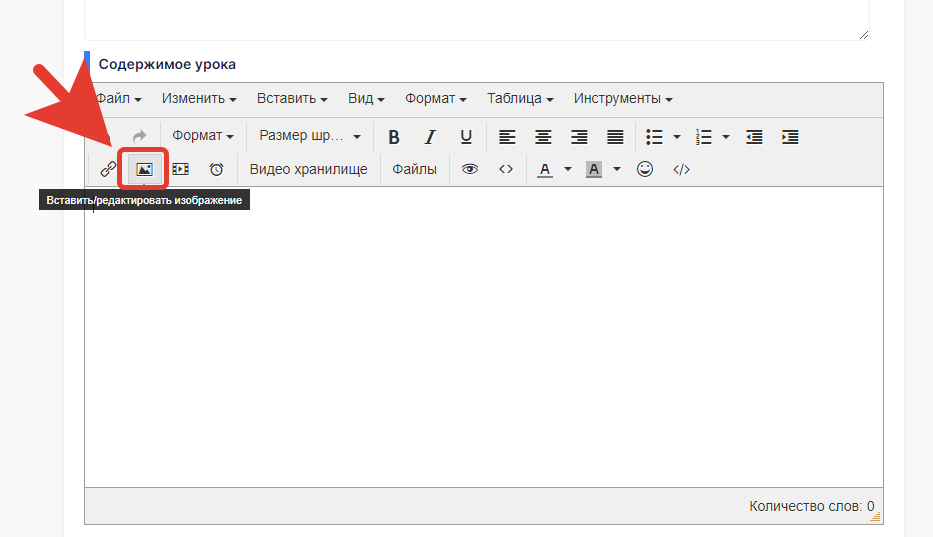The width and height of the screenshot is (933, 537).
Task: Open source code view with angle brackets icon
Action: coord(506,169)
